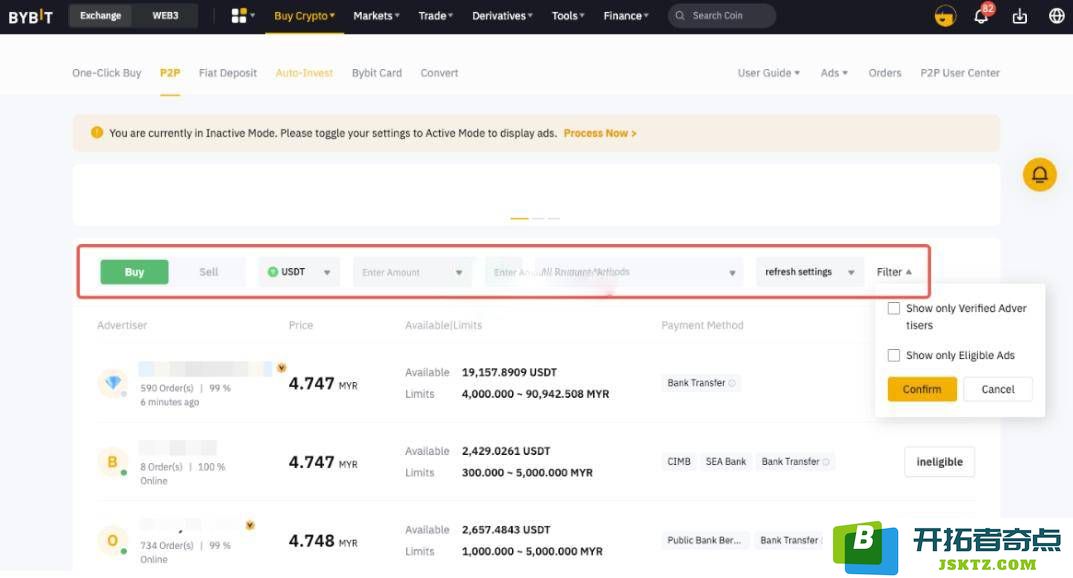Click the Process Now link
The image size is (1073, 578).
click(599, 133)
